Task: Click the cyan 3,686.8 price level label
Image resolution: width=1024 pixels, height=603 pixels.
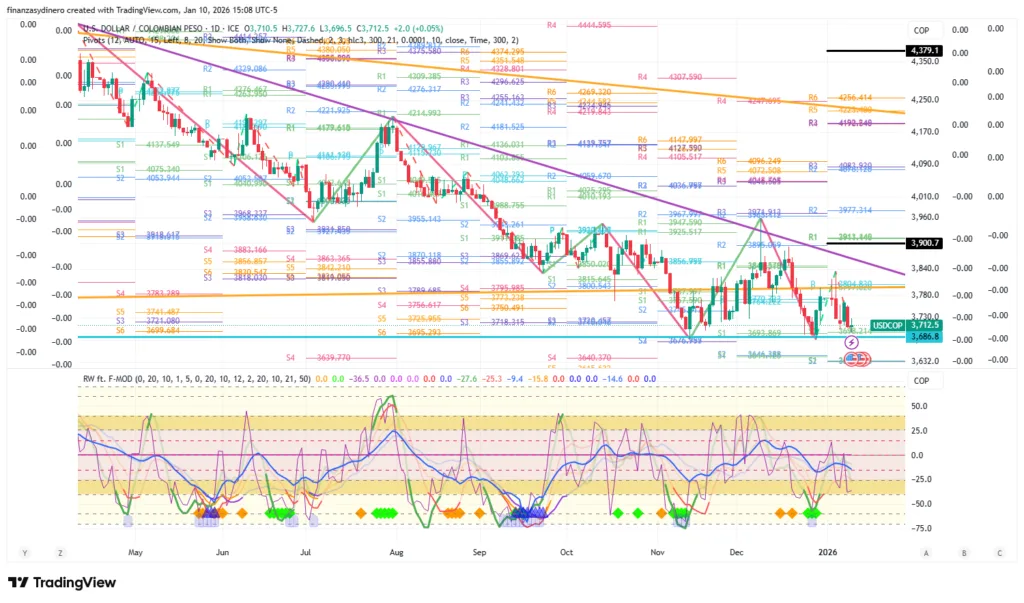Action: click(921, 337)
